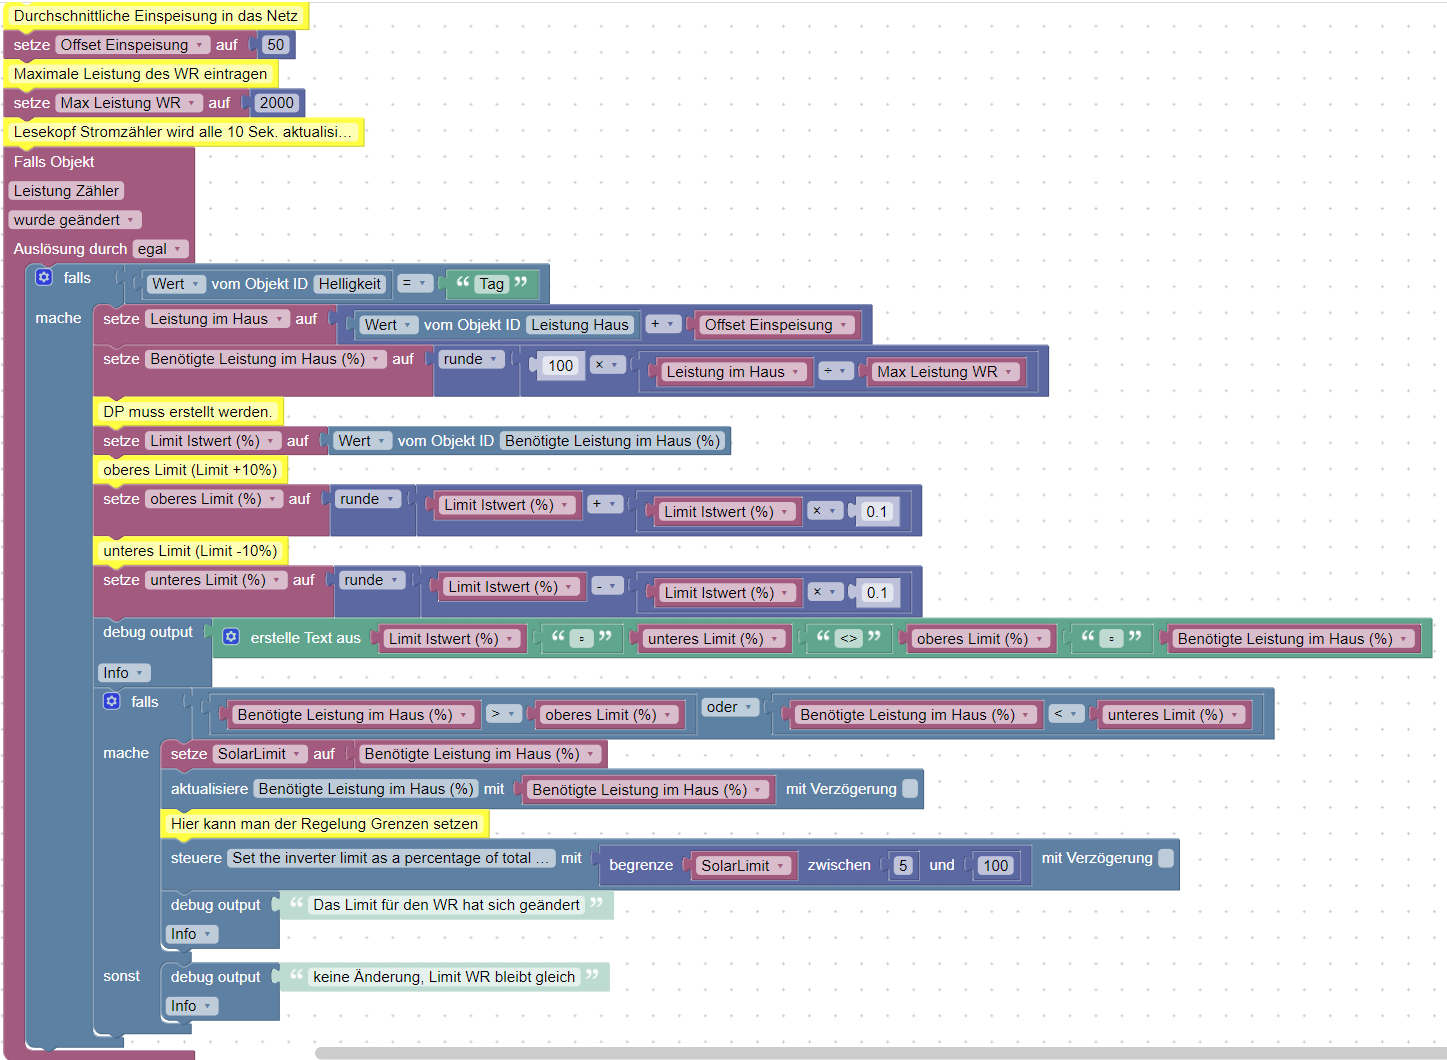The height and width of the screenshot is (1060, 1447).
Task: Open Wert dropdown in setze Limit Istwert row
Action: coord(362,441)
